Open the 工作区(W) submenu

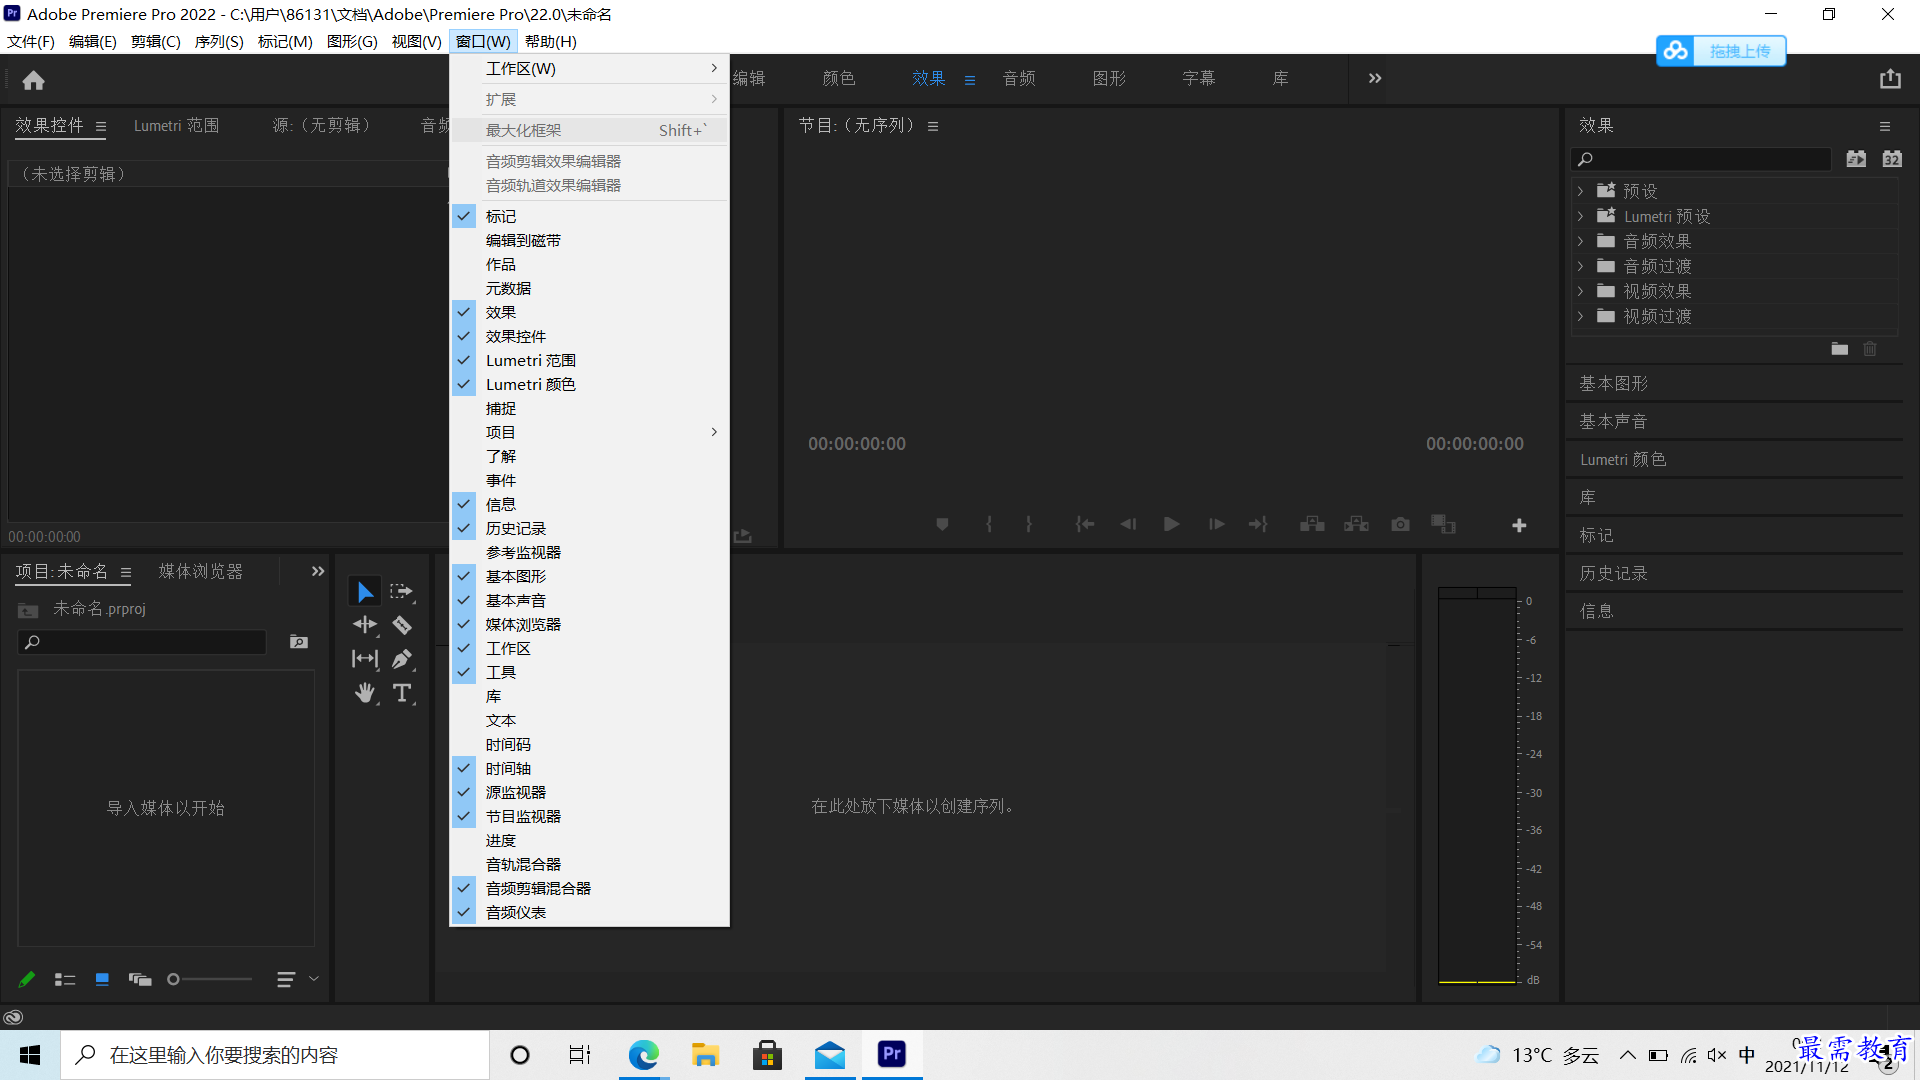590,68
